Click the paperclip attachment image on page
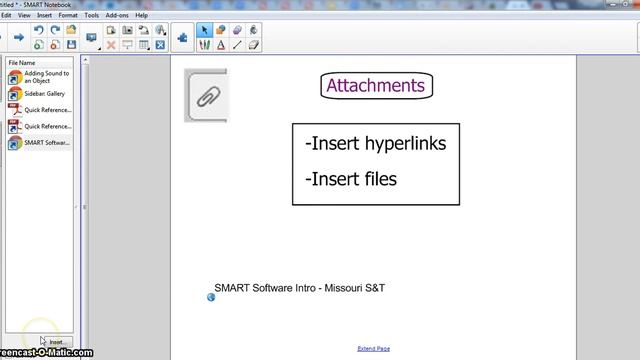640x360 pixels. [206, 96]
